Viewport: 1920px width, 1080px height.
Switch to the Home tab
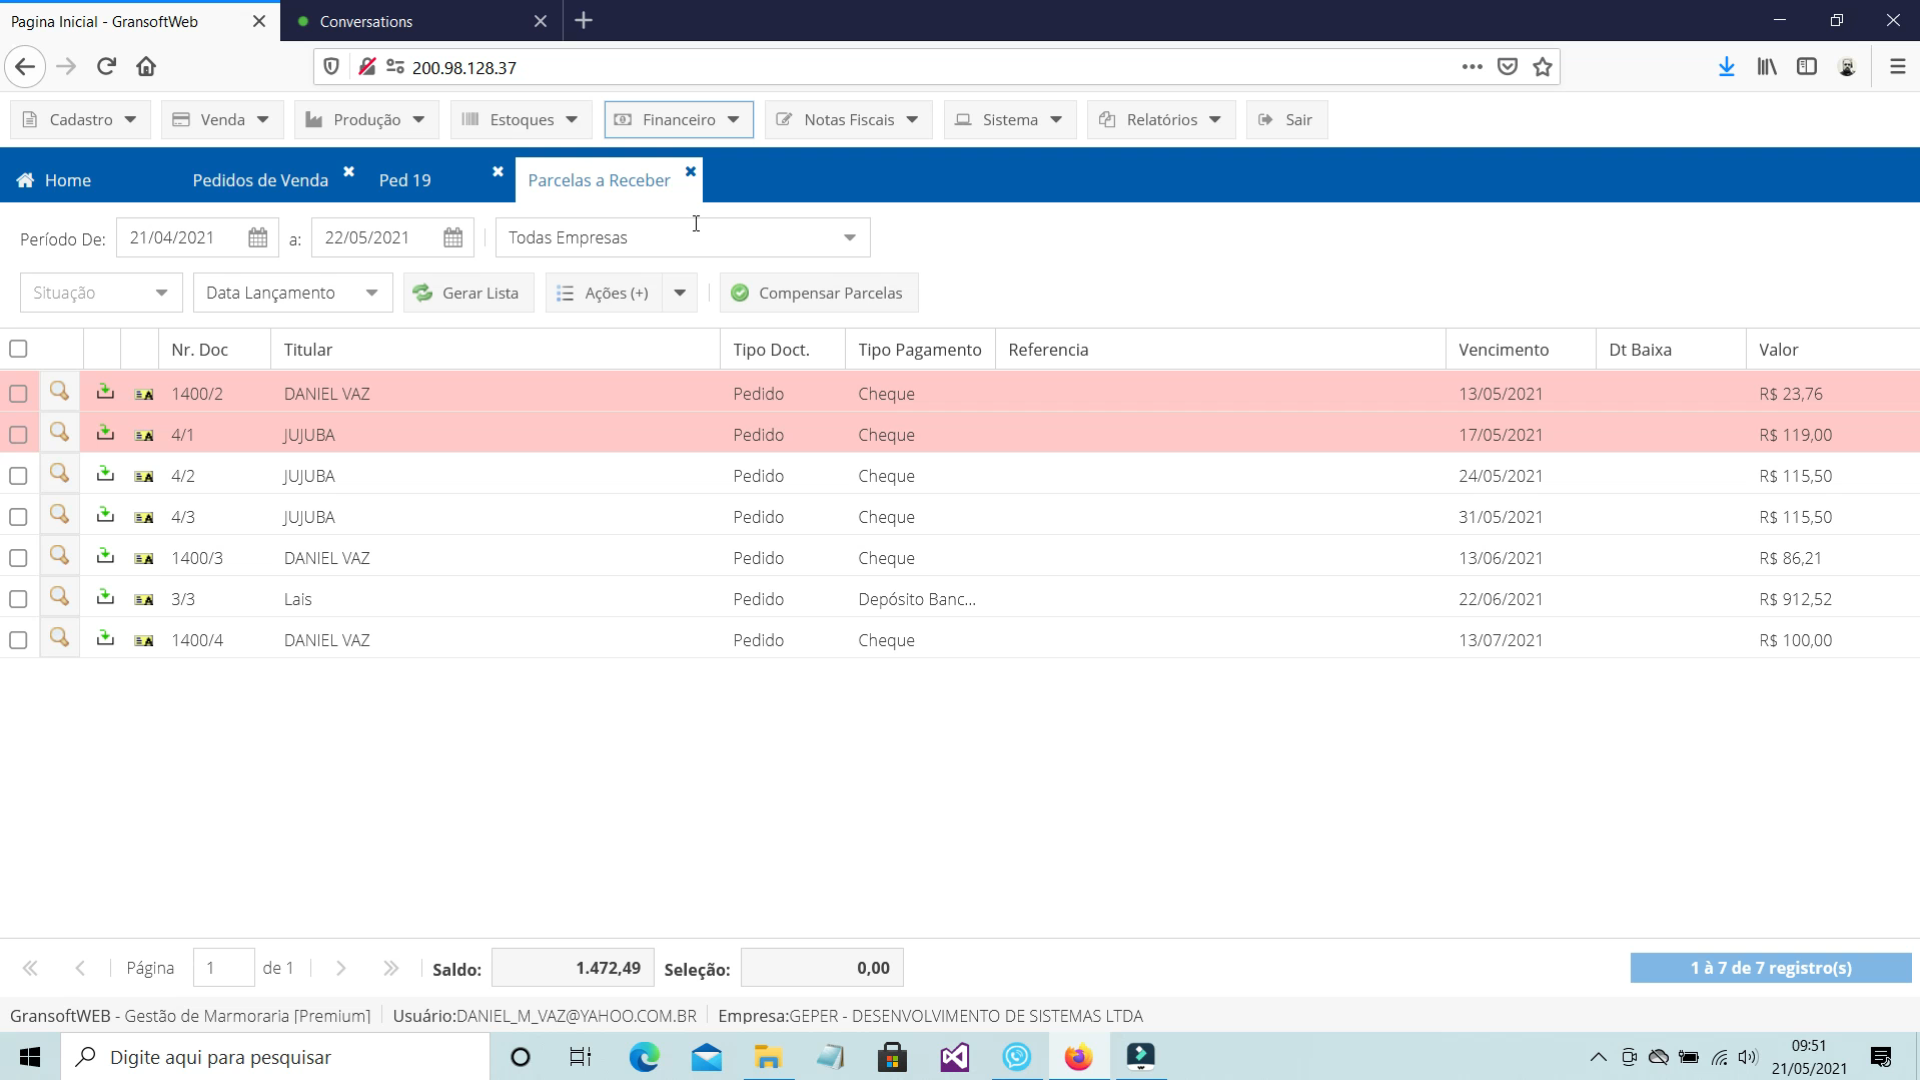tap(54, 180)
